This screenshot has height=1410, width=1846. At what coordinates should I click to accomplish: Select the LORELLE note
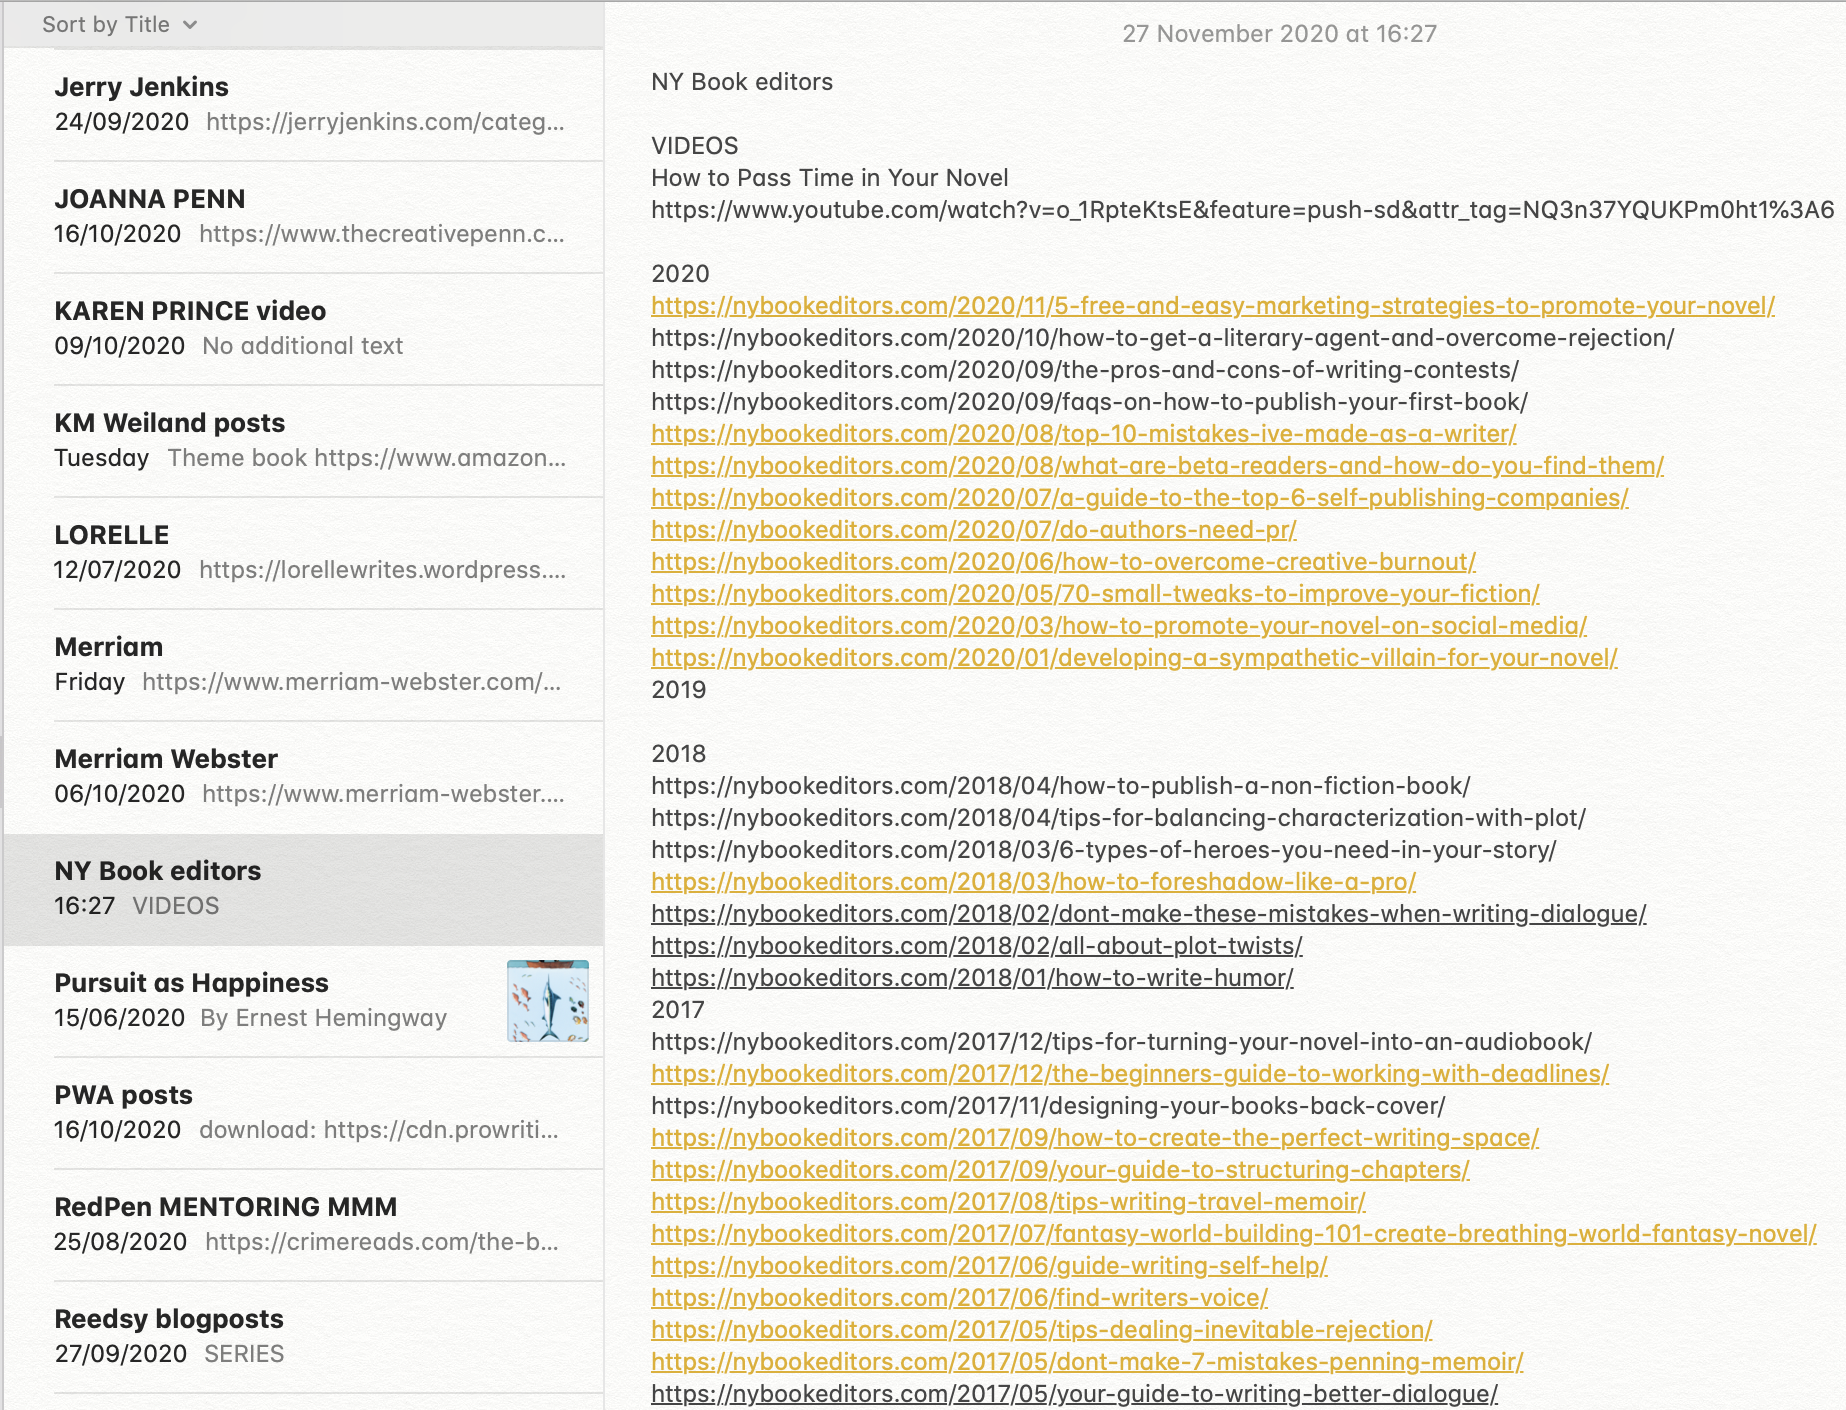coord(304,553)
